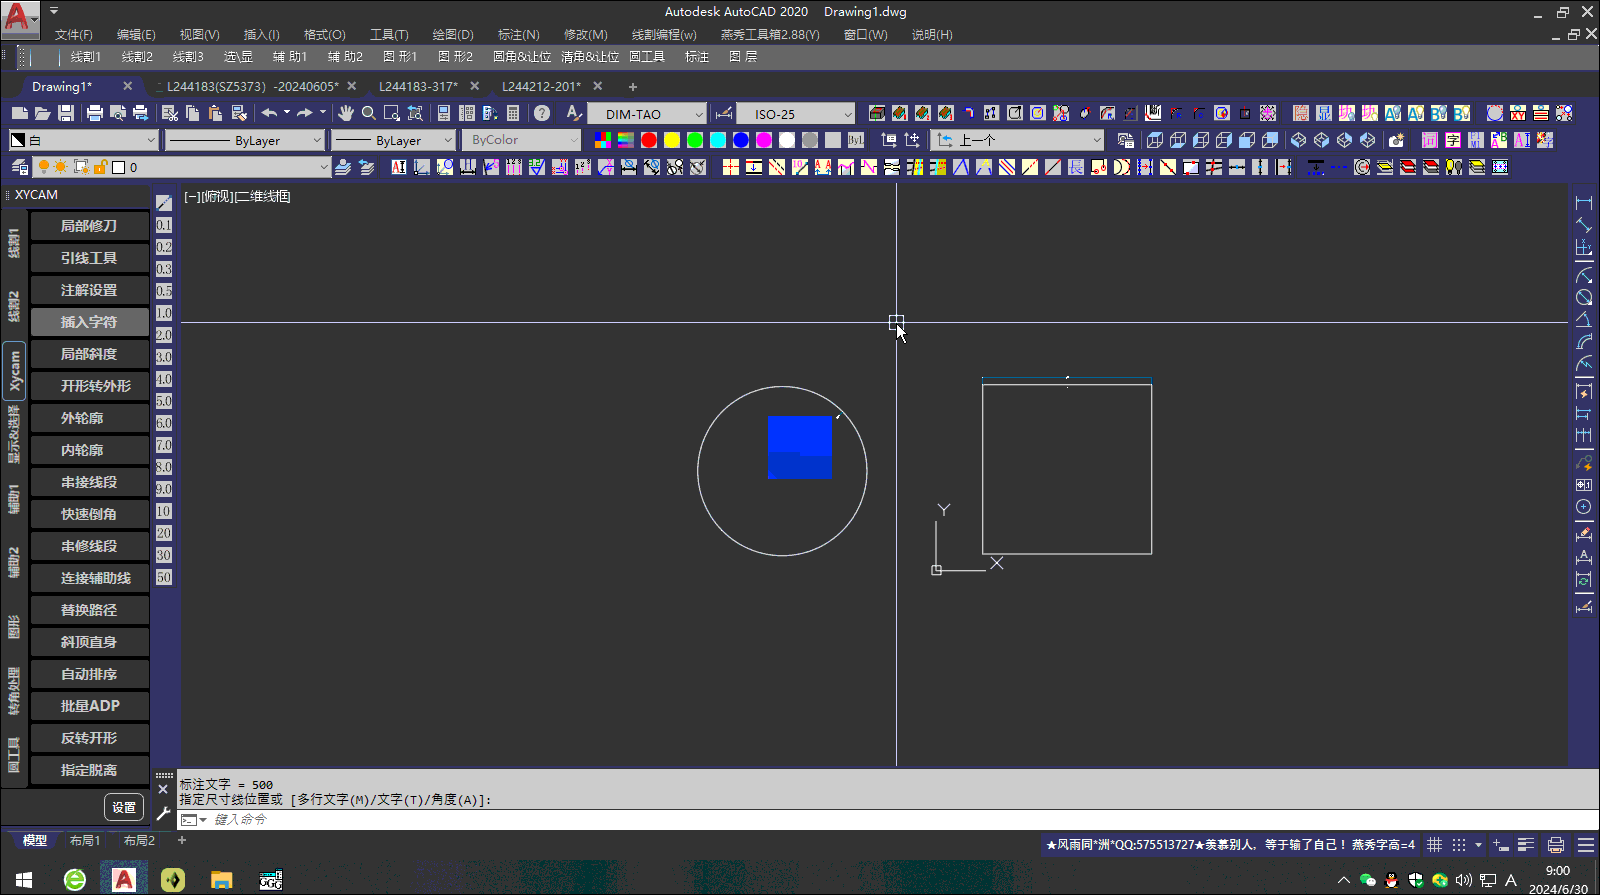Click the 快速倒角 button
The width and height of the screenshot is (1600, 895).
click(x=90, y=514)
